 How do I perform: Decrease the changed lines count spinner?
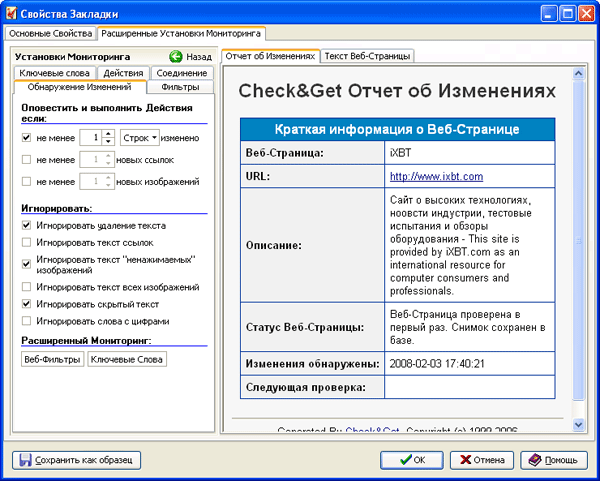point(108,142)
